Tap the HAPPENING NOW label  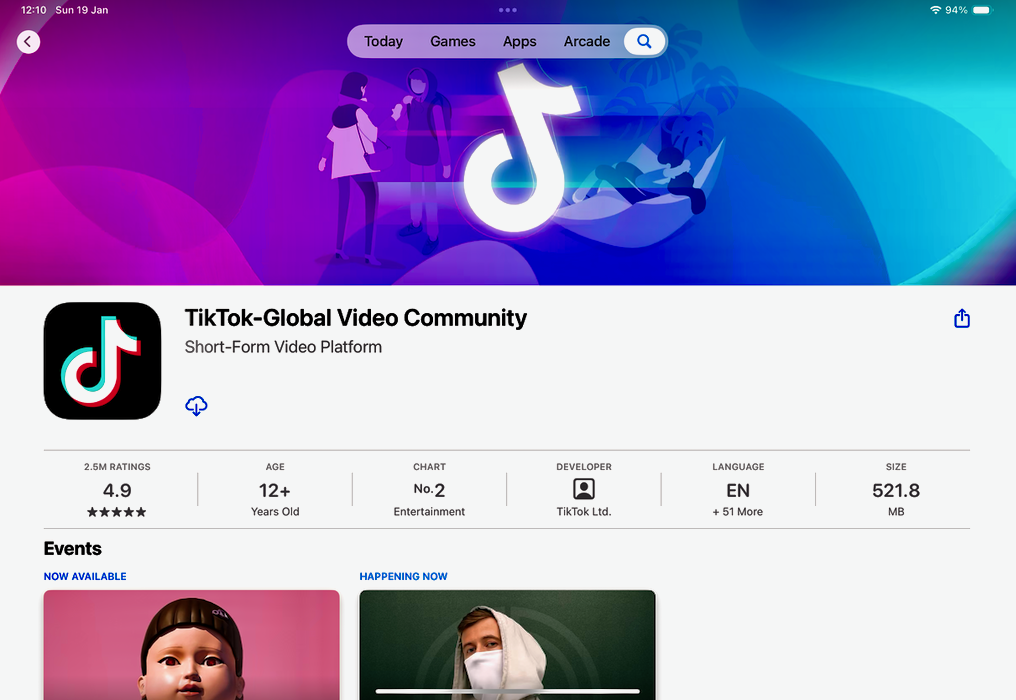click(403, 576)
